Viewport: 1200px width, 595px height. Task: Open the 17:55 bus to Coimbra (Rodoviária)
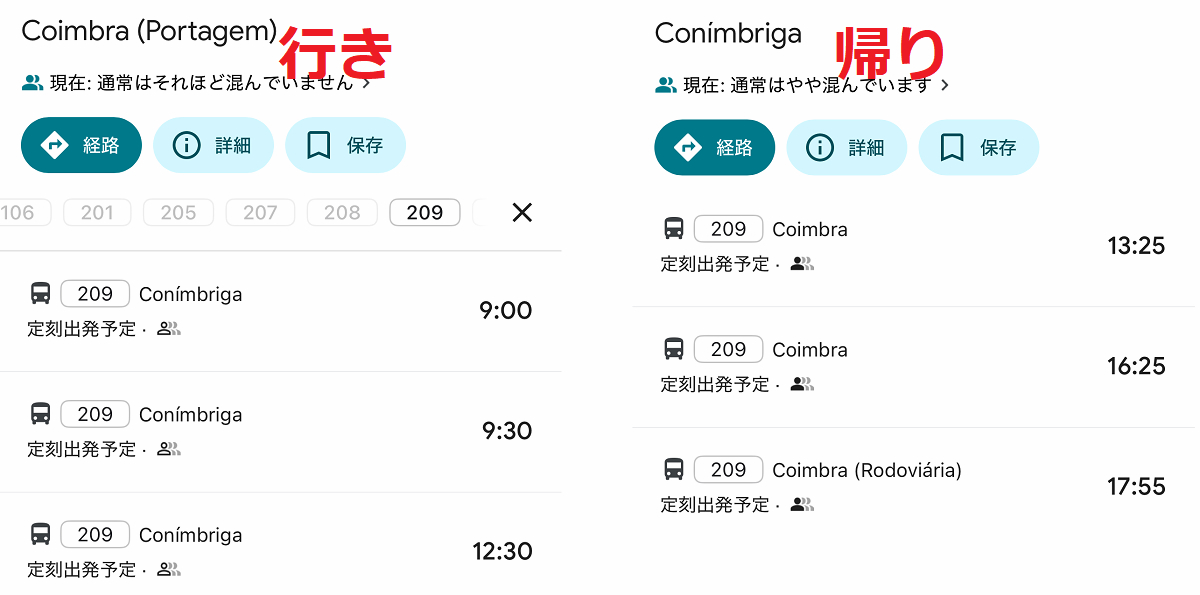point(912,486)
